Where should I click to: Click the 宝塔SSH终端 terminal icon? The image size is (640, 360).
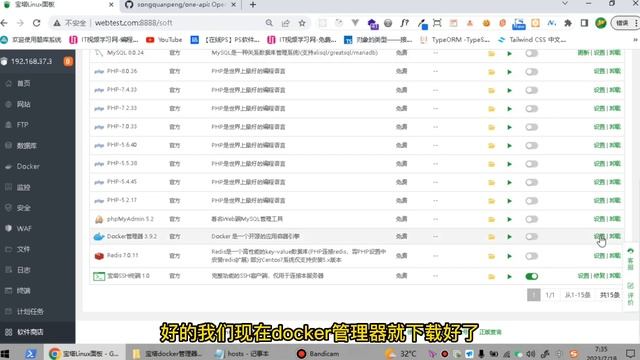99,276
